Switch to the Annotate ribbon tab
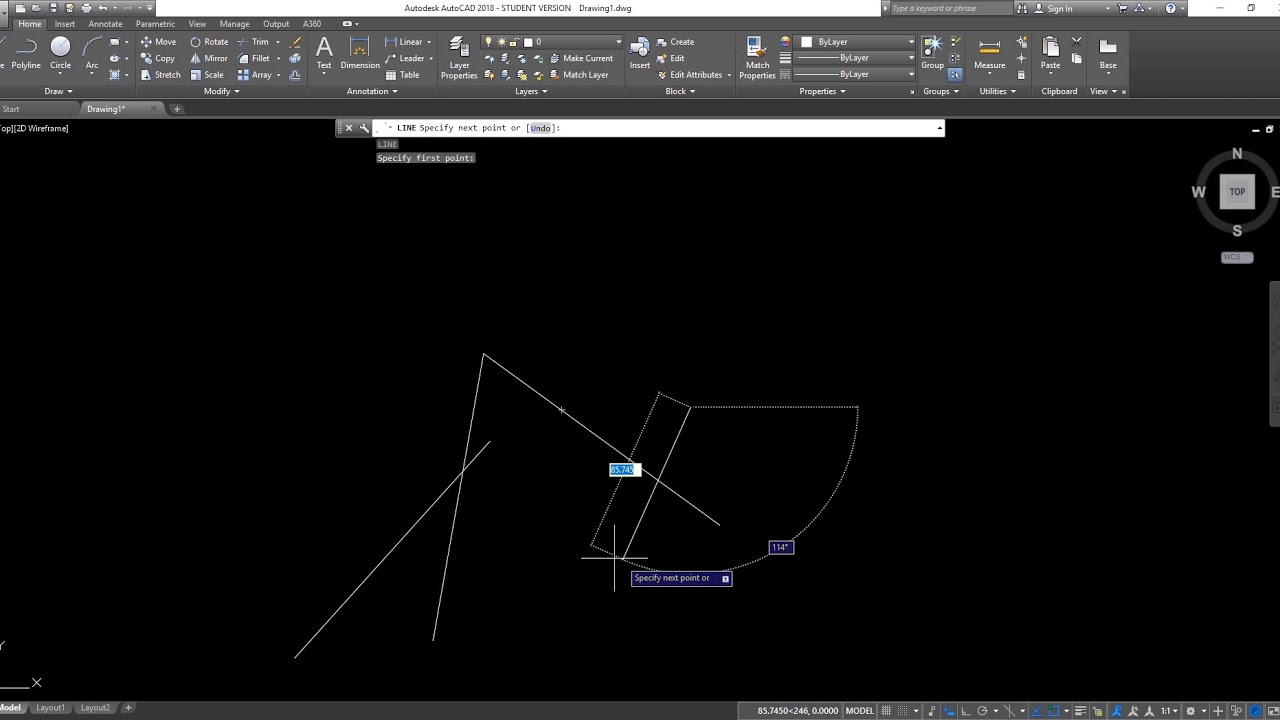The image size is (1280, 720). [105, 24]
